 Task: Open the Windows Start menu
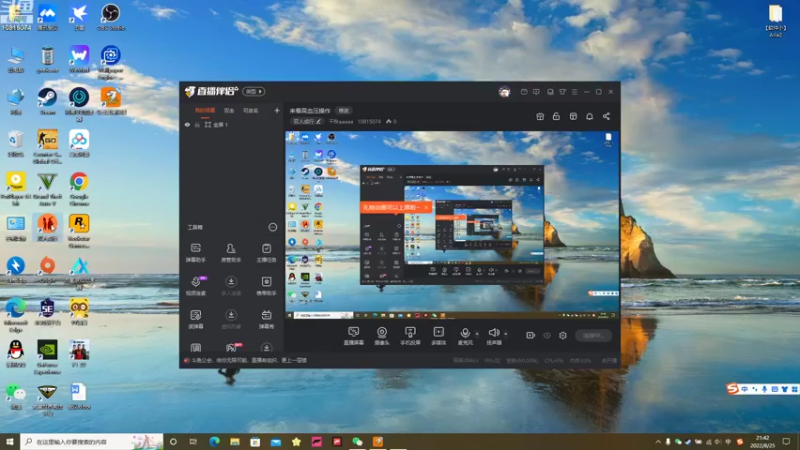click(10, 441)
